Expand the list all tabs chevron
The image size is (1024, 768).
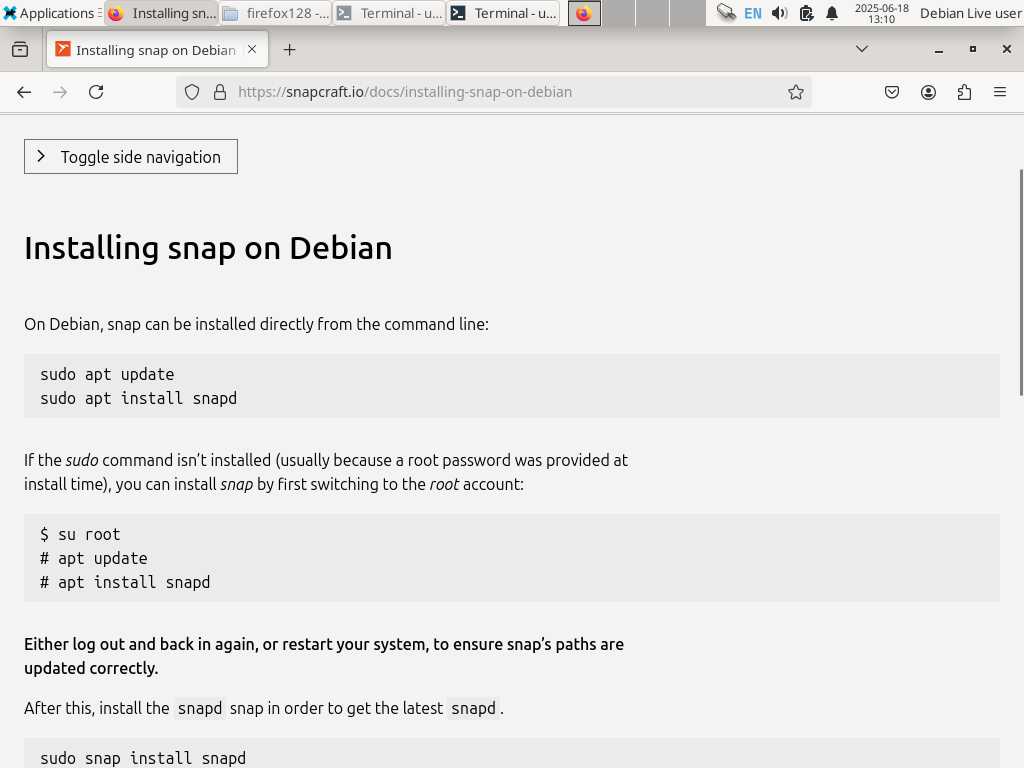point(862,49)
